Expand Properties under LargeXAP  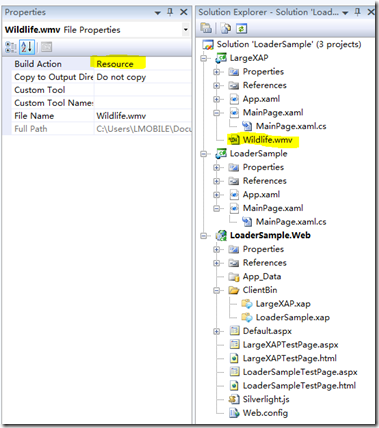217,72
